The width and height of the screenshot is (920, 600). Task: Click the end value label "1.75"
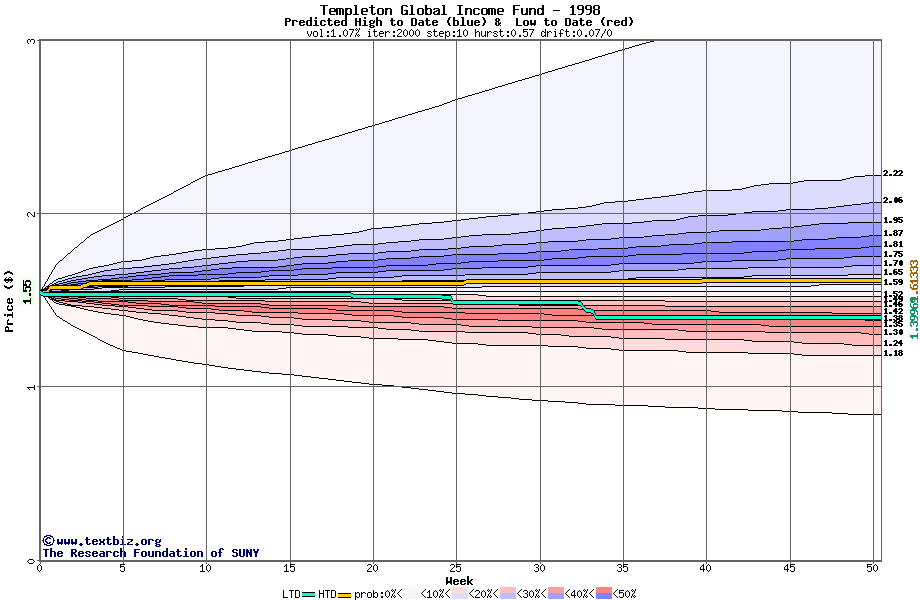pos(893,255)
